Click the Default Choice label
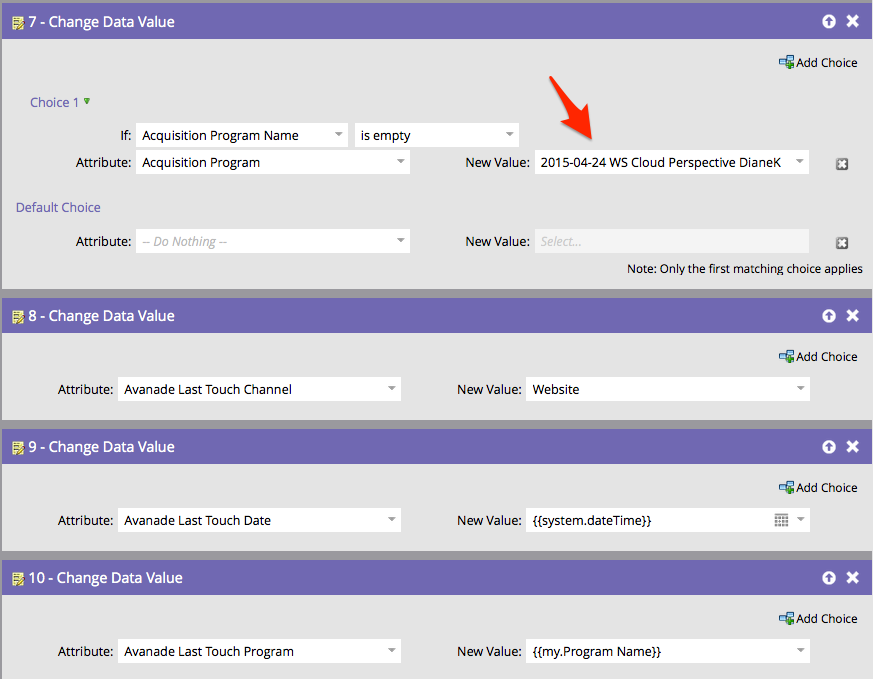Viewport: 873px width, 679px height. point(58,207)
